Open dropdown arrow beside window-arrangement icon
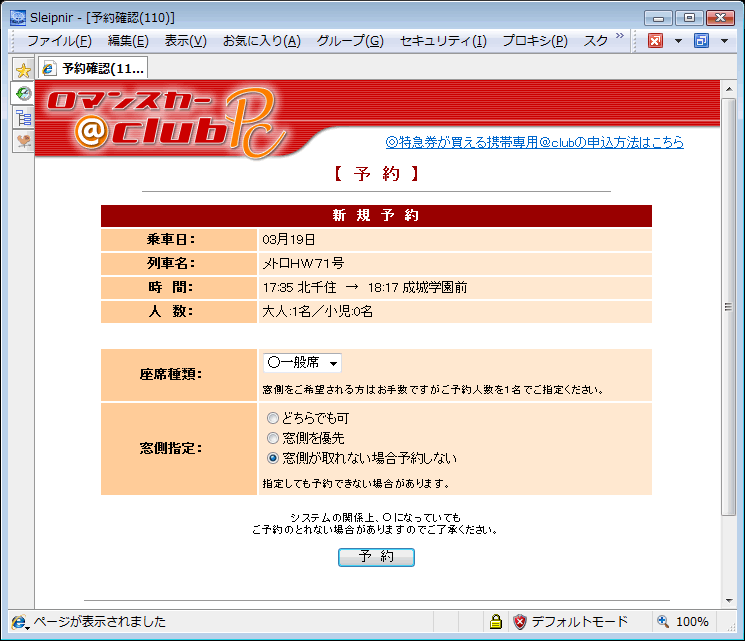 coord(724,41)
